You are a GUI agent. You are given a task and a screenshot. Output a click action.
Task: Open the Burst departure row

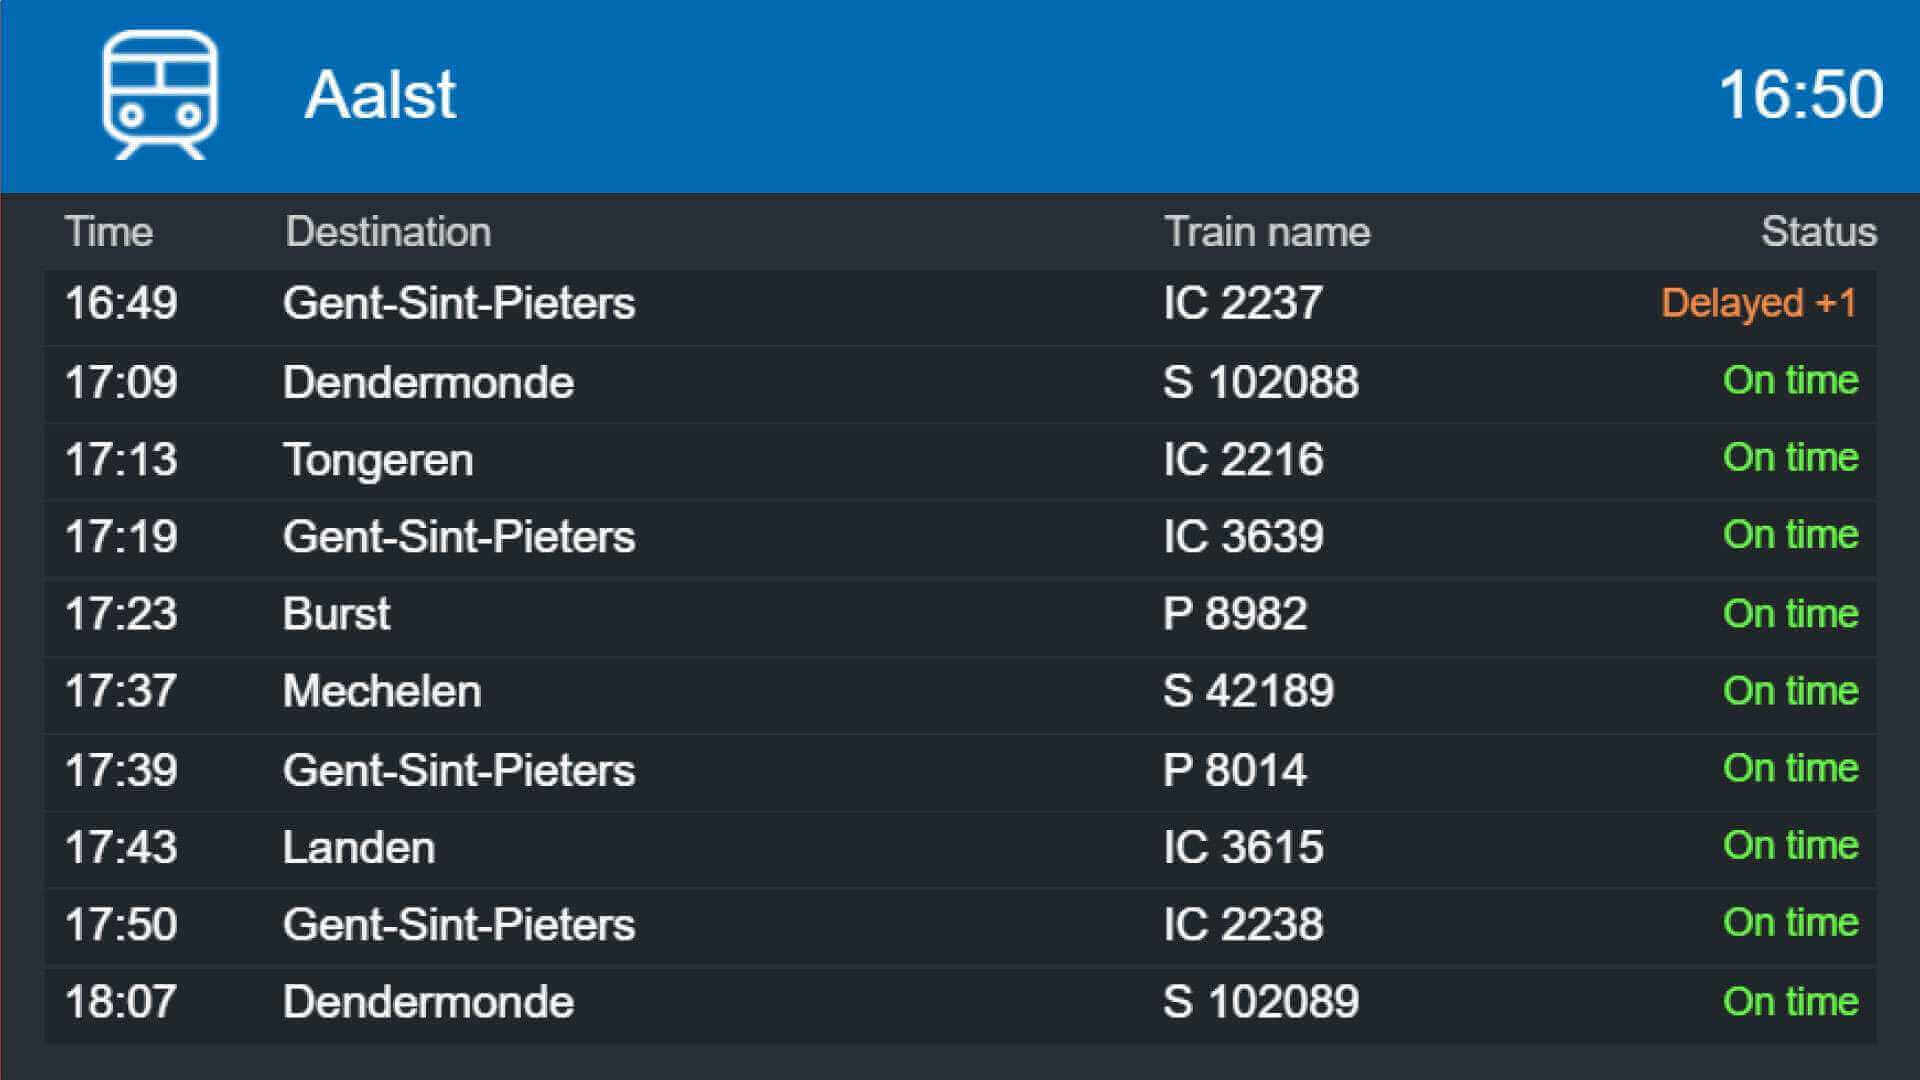pos(960,615)
